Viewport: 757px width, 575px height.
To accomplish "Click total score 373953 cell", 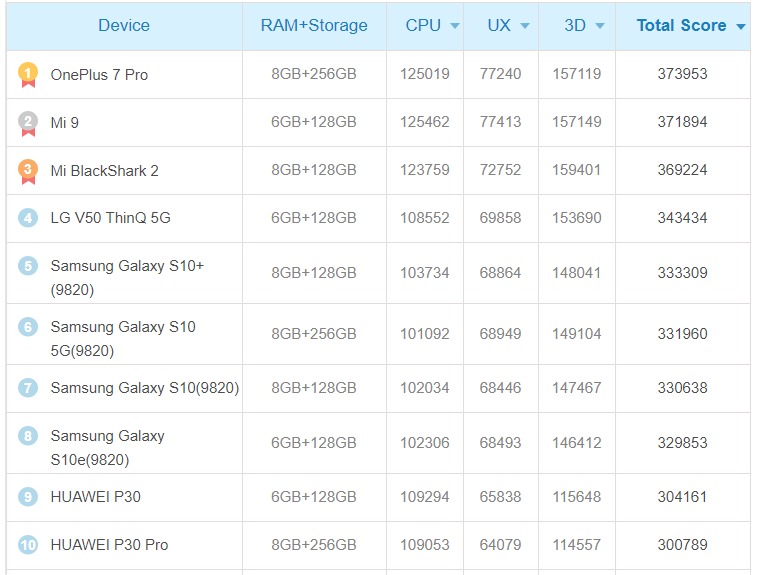I will (682, 74).
